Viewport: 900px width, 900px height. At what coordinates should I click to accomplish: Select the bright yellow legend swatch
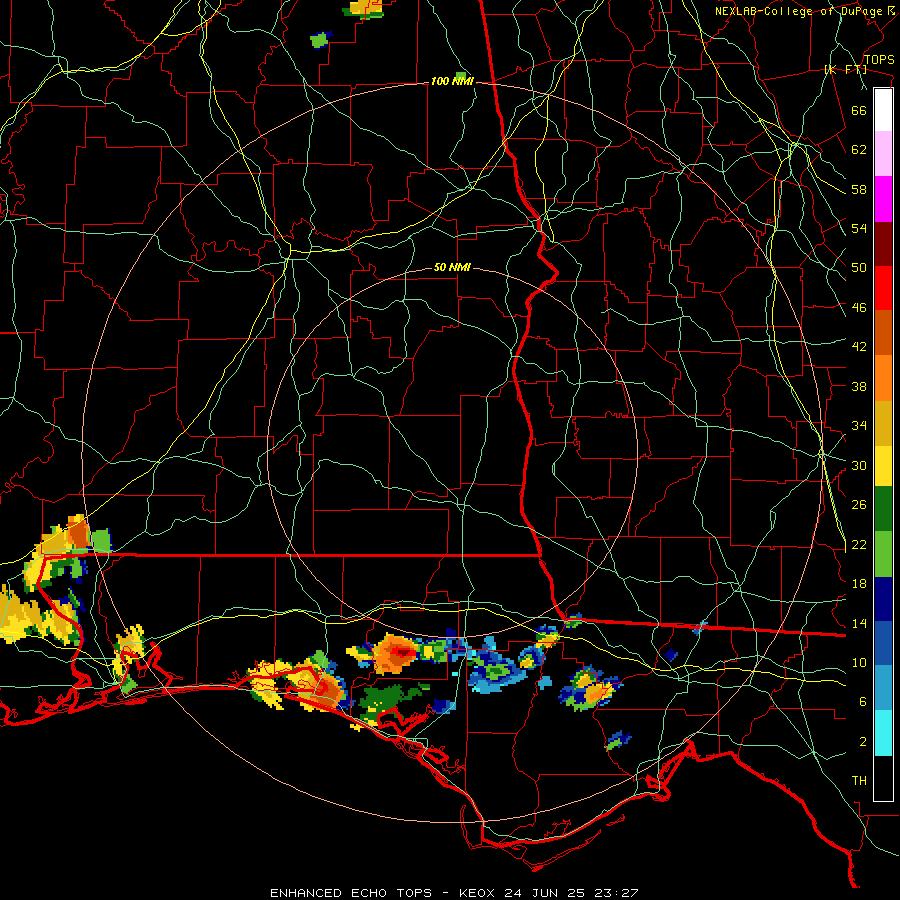pyautogui.click(x=883, y=465)
